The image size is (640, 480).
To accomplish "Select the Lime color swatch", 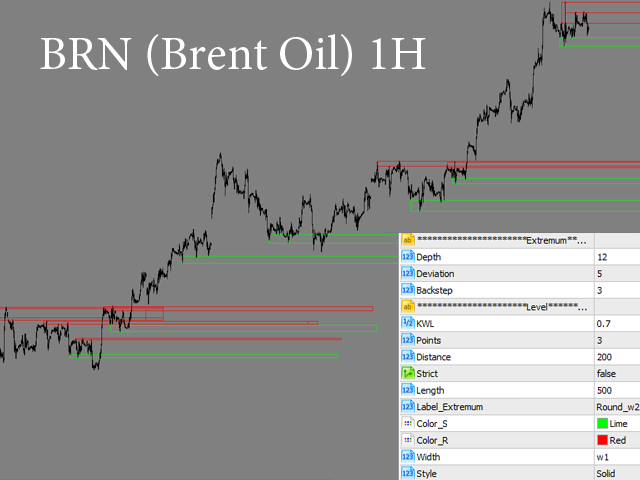I will (x=601, y=424).
